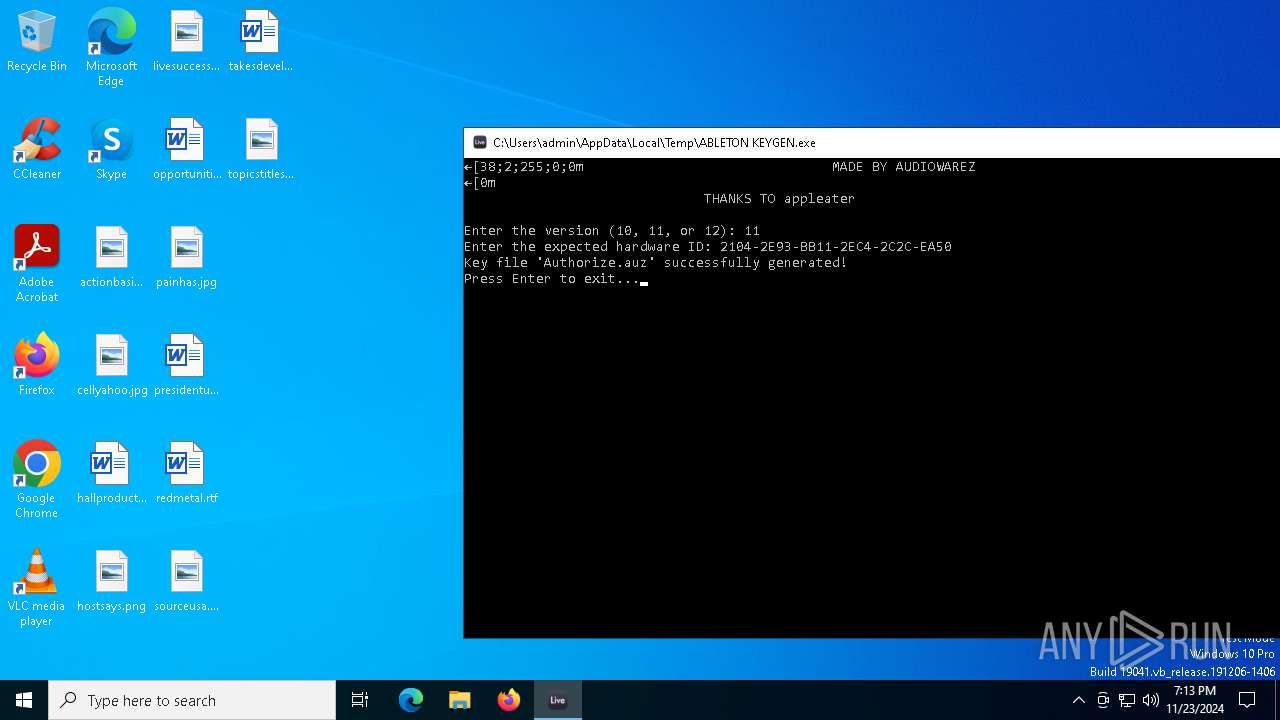This screenshot has height=720, width=1280.
Task: Launch Firefox from the desktop shortcut
Action: point(37,366)
